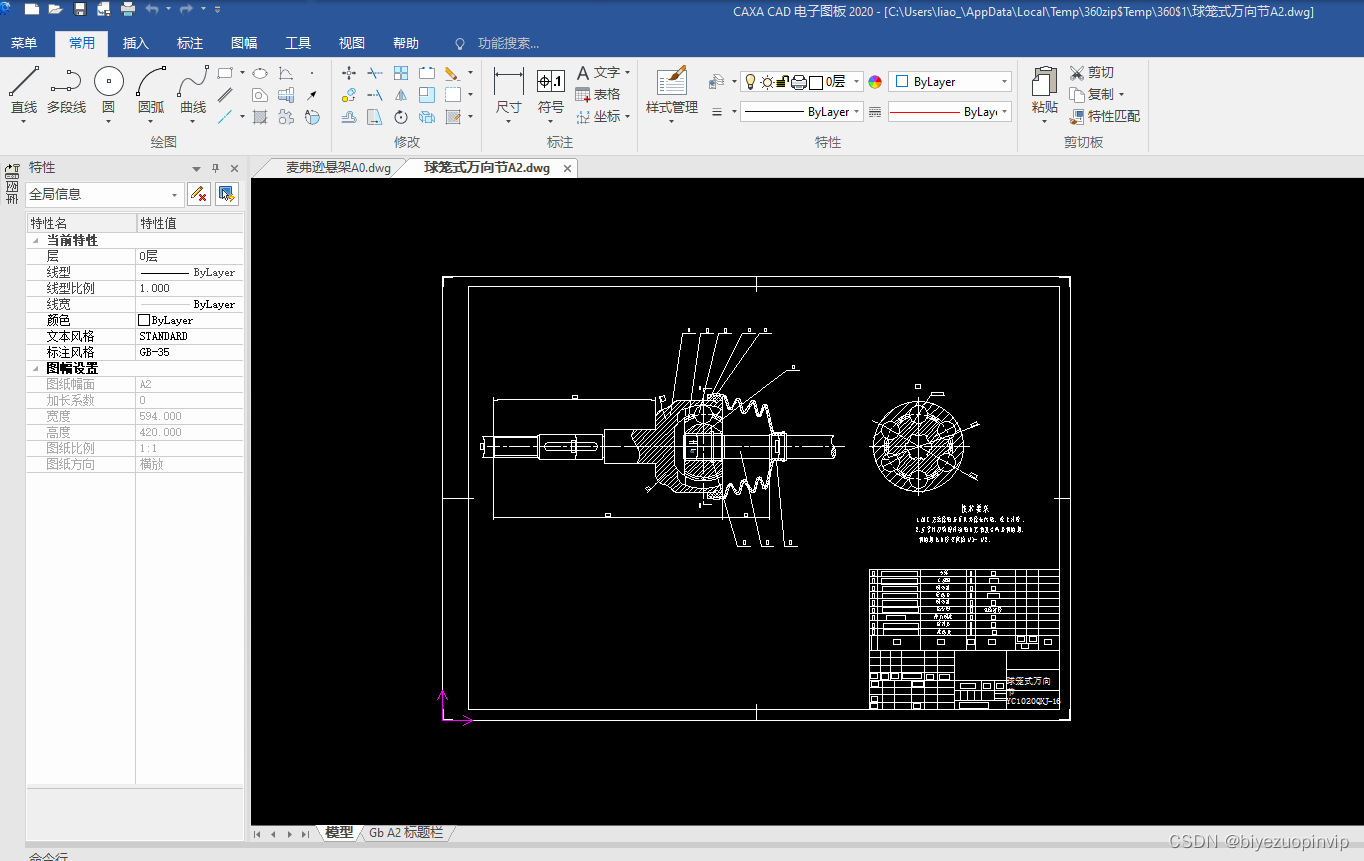The height and width of the screenshot is (861, 1364).
Task: Select the 多段线 polyline tool
Action: click(66, 90)
